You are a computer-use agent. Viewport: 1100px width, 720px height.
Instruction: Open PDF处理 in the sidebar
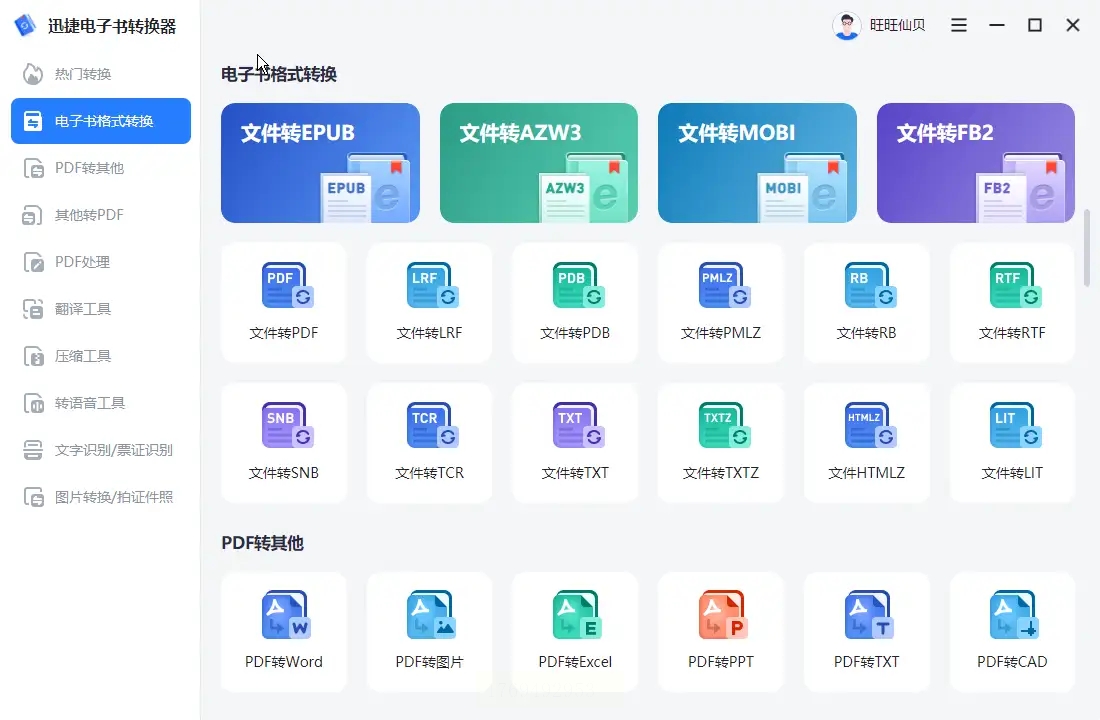101,262
